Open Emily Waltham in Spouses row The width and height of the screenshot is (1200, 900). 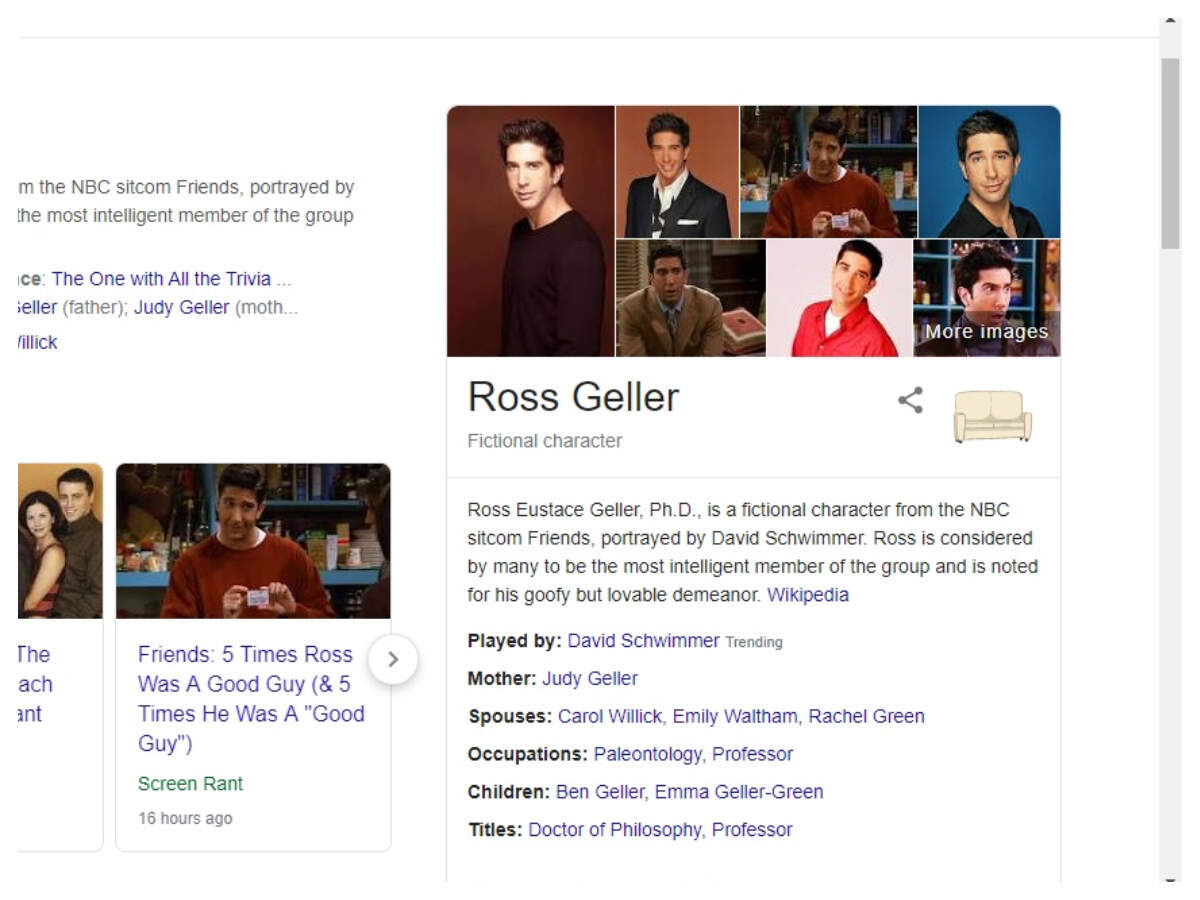tap(735, 717)
